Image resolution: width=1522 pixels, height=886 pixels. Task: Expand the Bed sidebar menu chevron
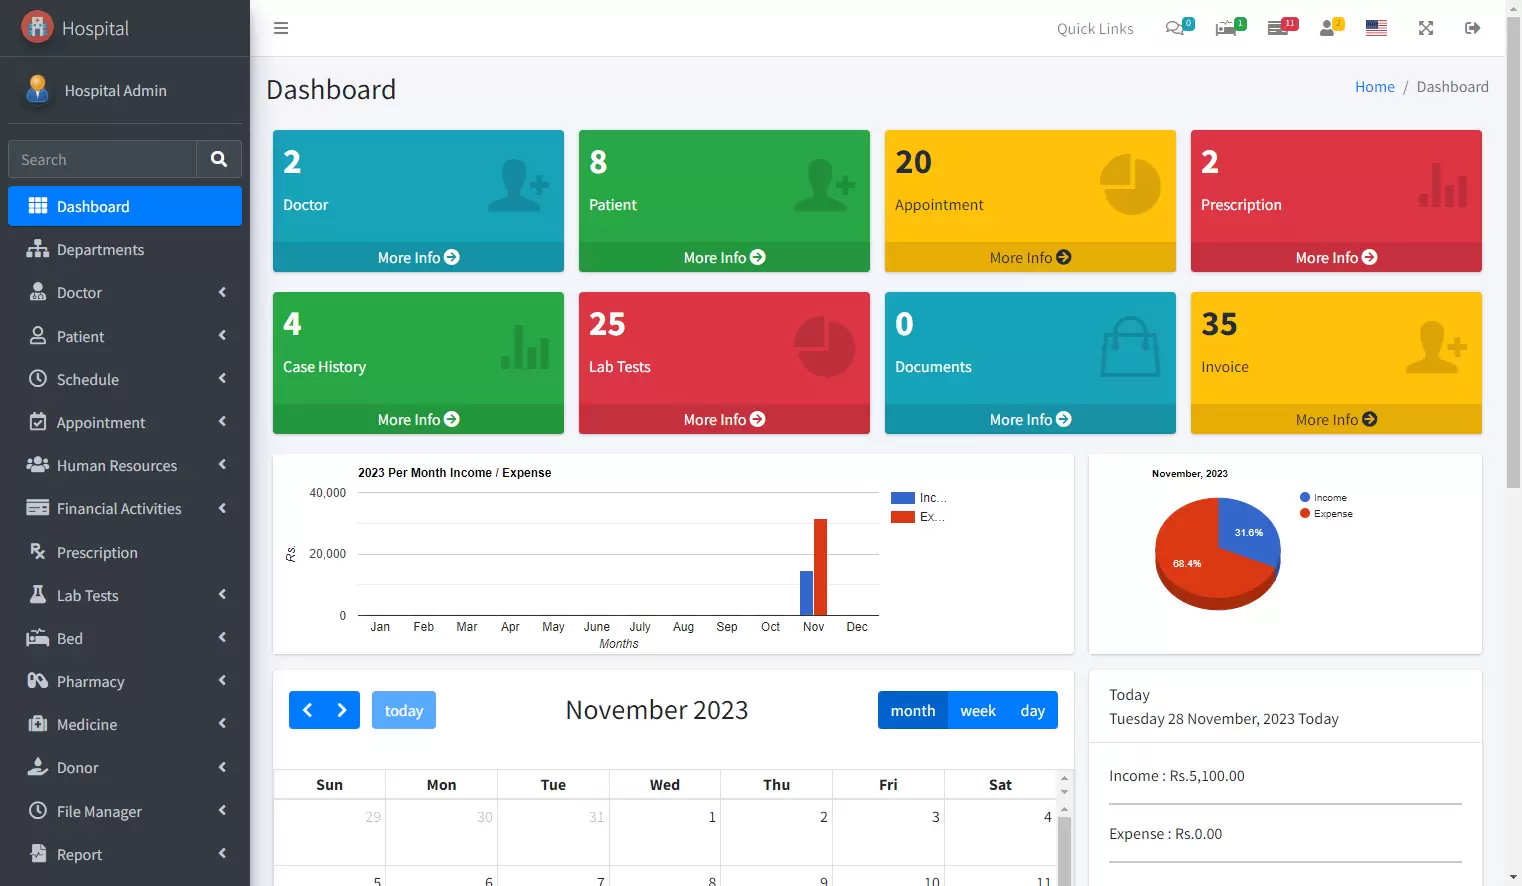(x=222, y=638)
